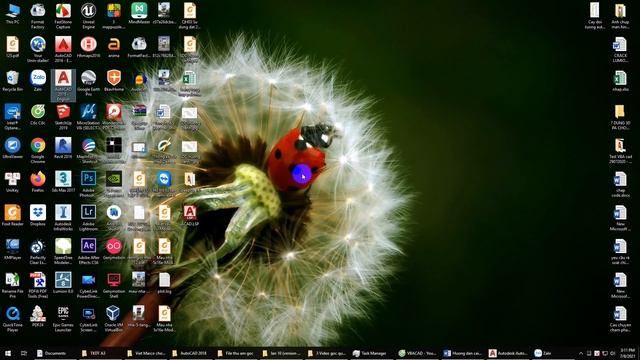The width and height of the screenshot is (640, 360).
Task: Open the Cốc Cốc browser shortcut
Action: click(x=38, y=114)
